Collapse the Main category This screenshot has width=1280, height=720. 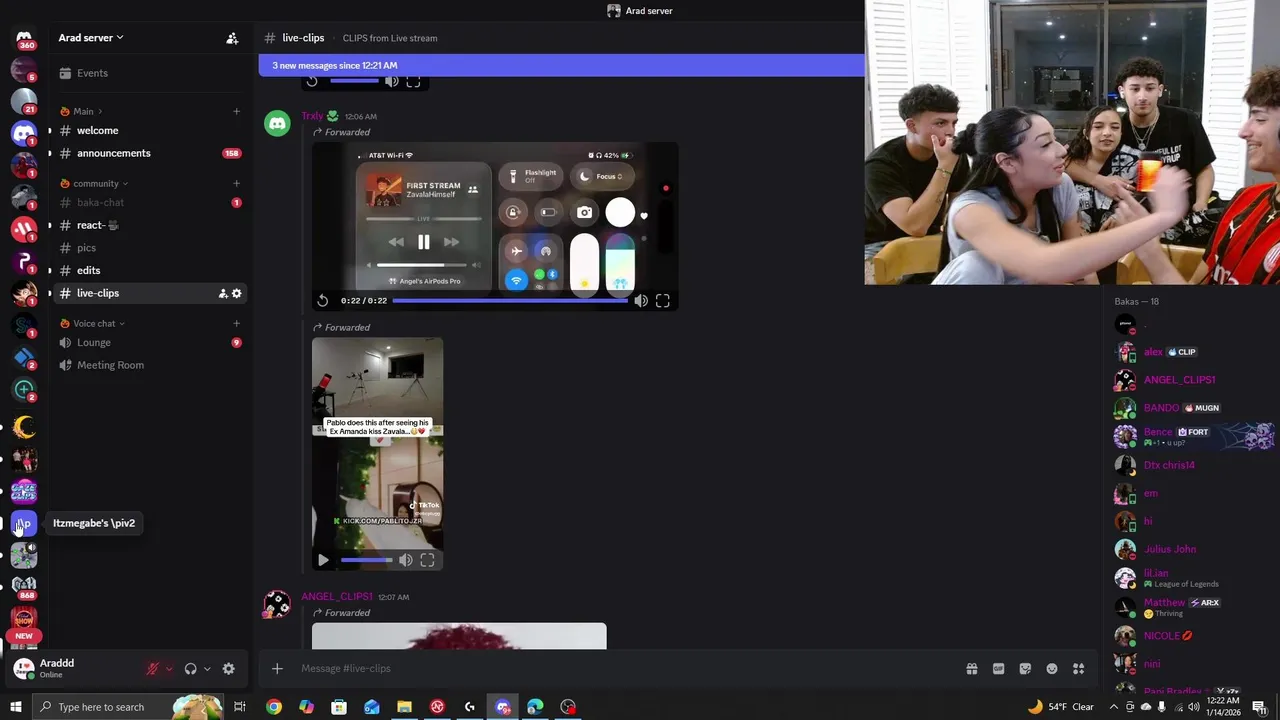click(83, 111)
